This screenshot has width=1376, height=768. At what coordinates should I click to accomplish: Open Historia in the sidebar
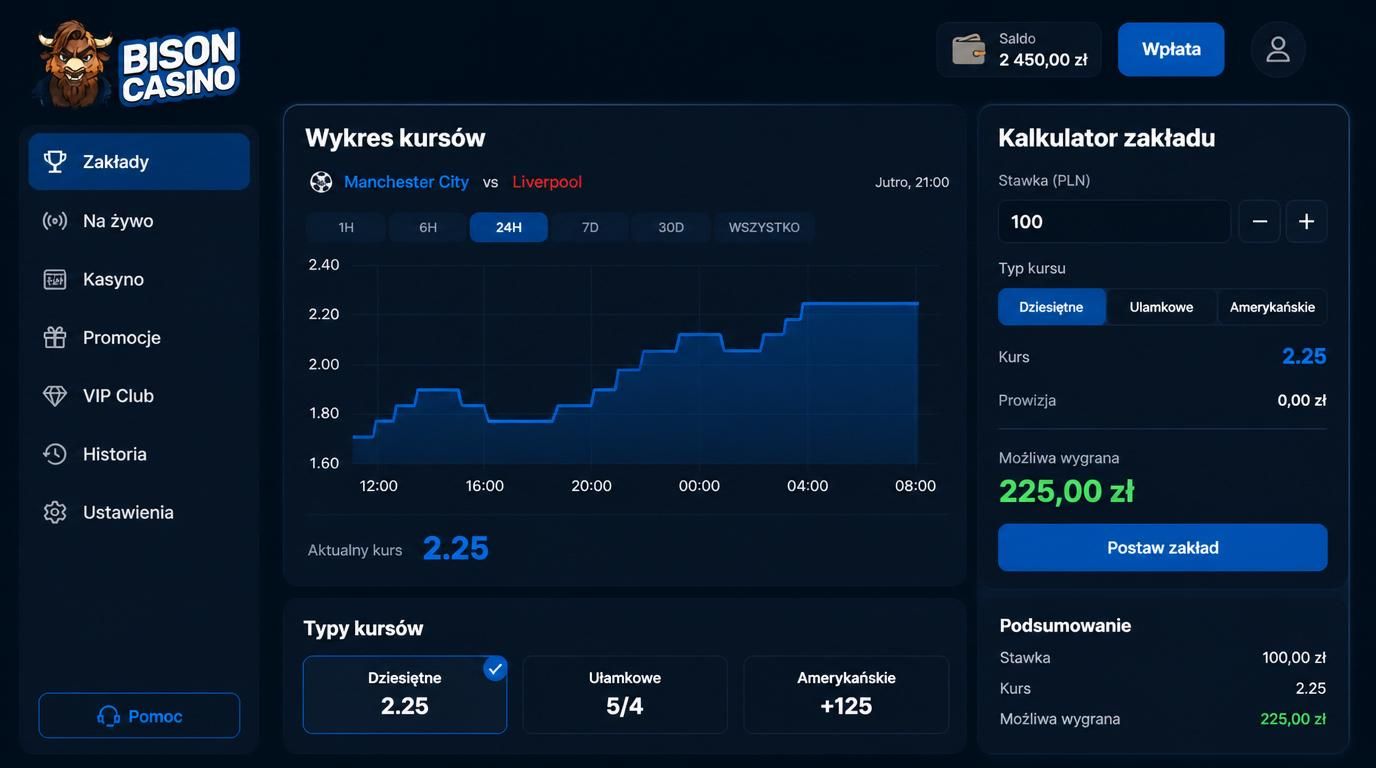(x=139, y=454)
